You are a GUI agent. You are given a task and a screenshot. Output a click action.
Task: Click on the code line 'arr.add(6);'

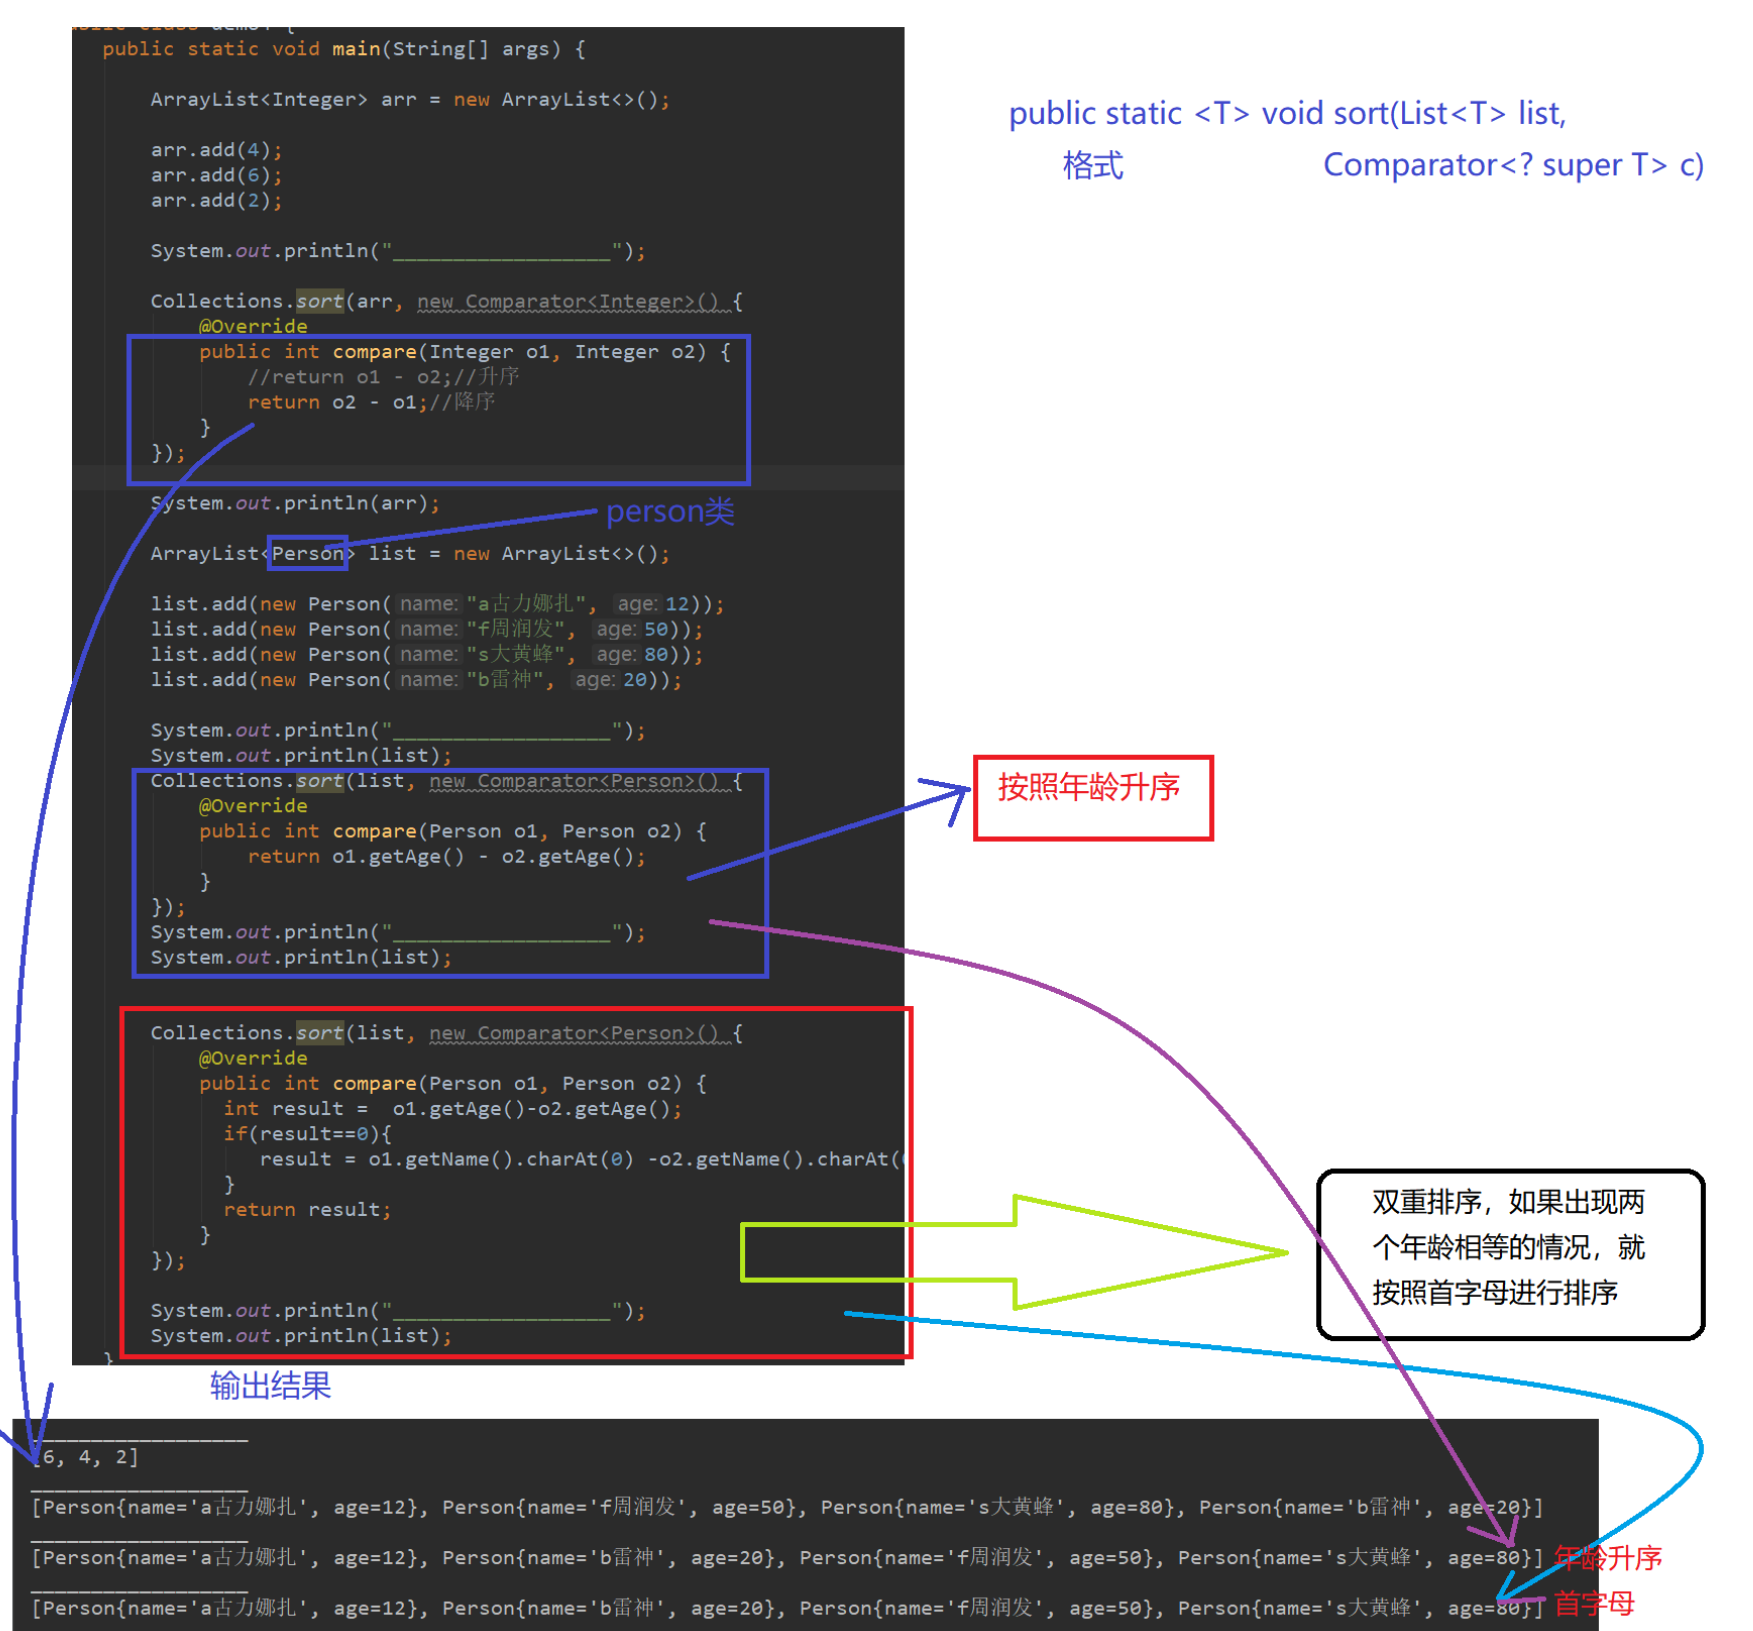point(216,175)
